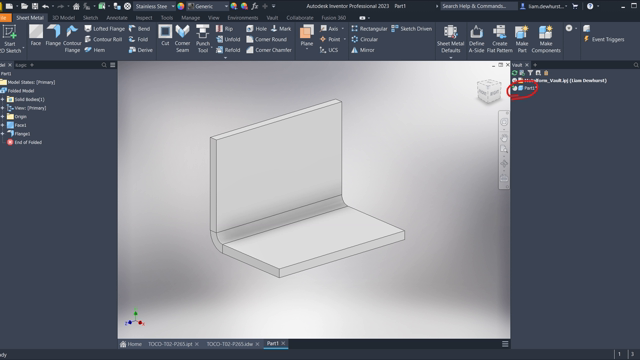Screen dimensions: 640x360
Task: Click the Contour Roll tool
Action: [103, 39]
